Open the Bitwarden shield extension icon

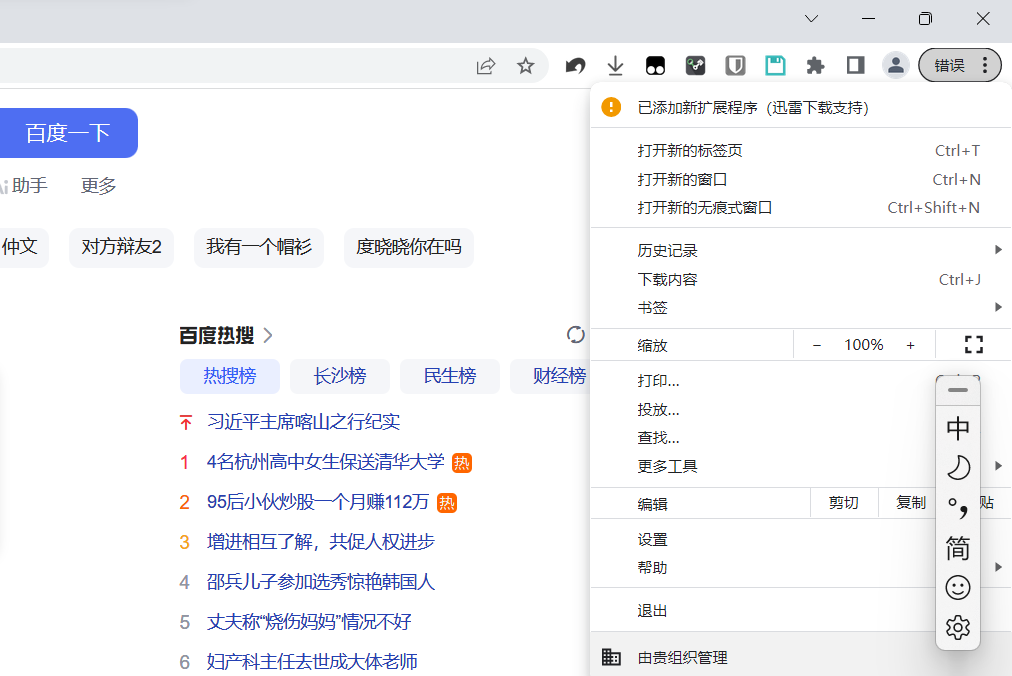[x=735, y=66]
